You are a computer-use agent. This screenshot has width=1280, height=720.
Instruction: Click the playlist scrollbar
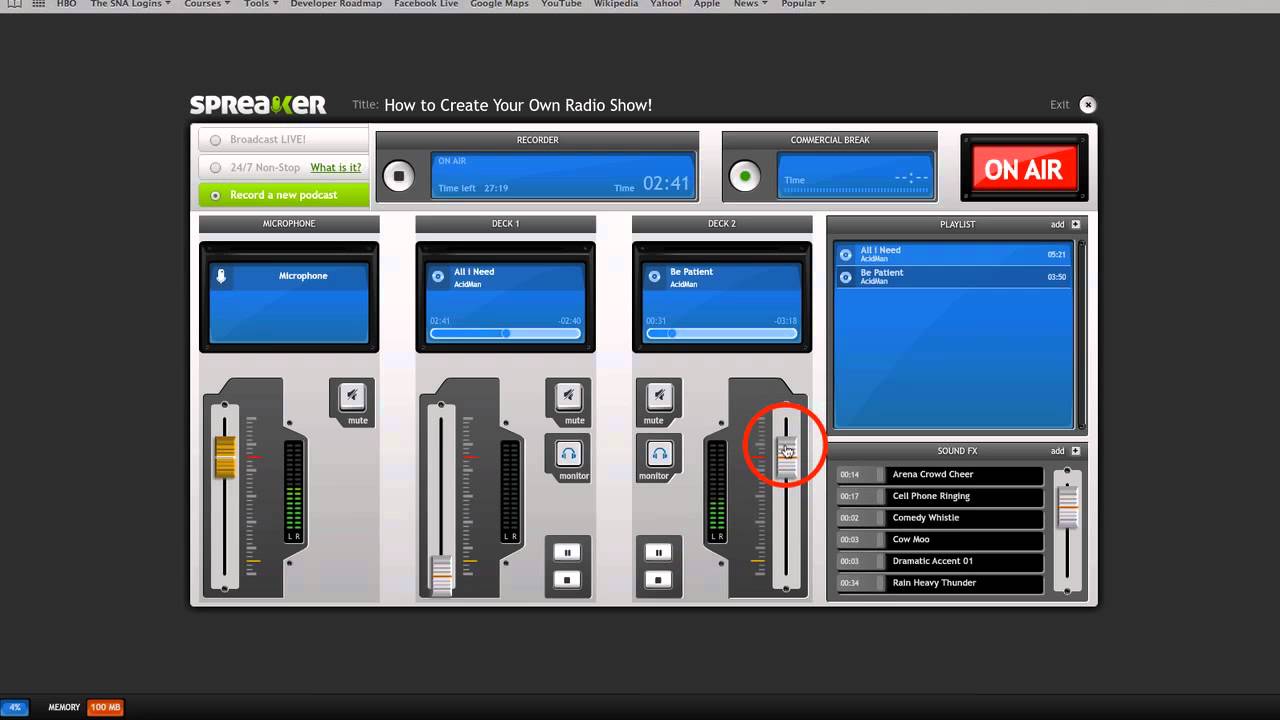click(1080, 335)
